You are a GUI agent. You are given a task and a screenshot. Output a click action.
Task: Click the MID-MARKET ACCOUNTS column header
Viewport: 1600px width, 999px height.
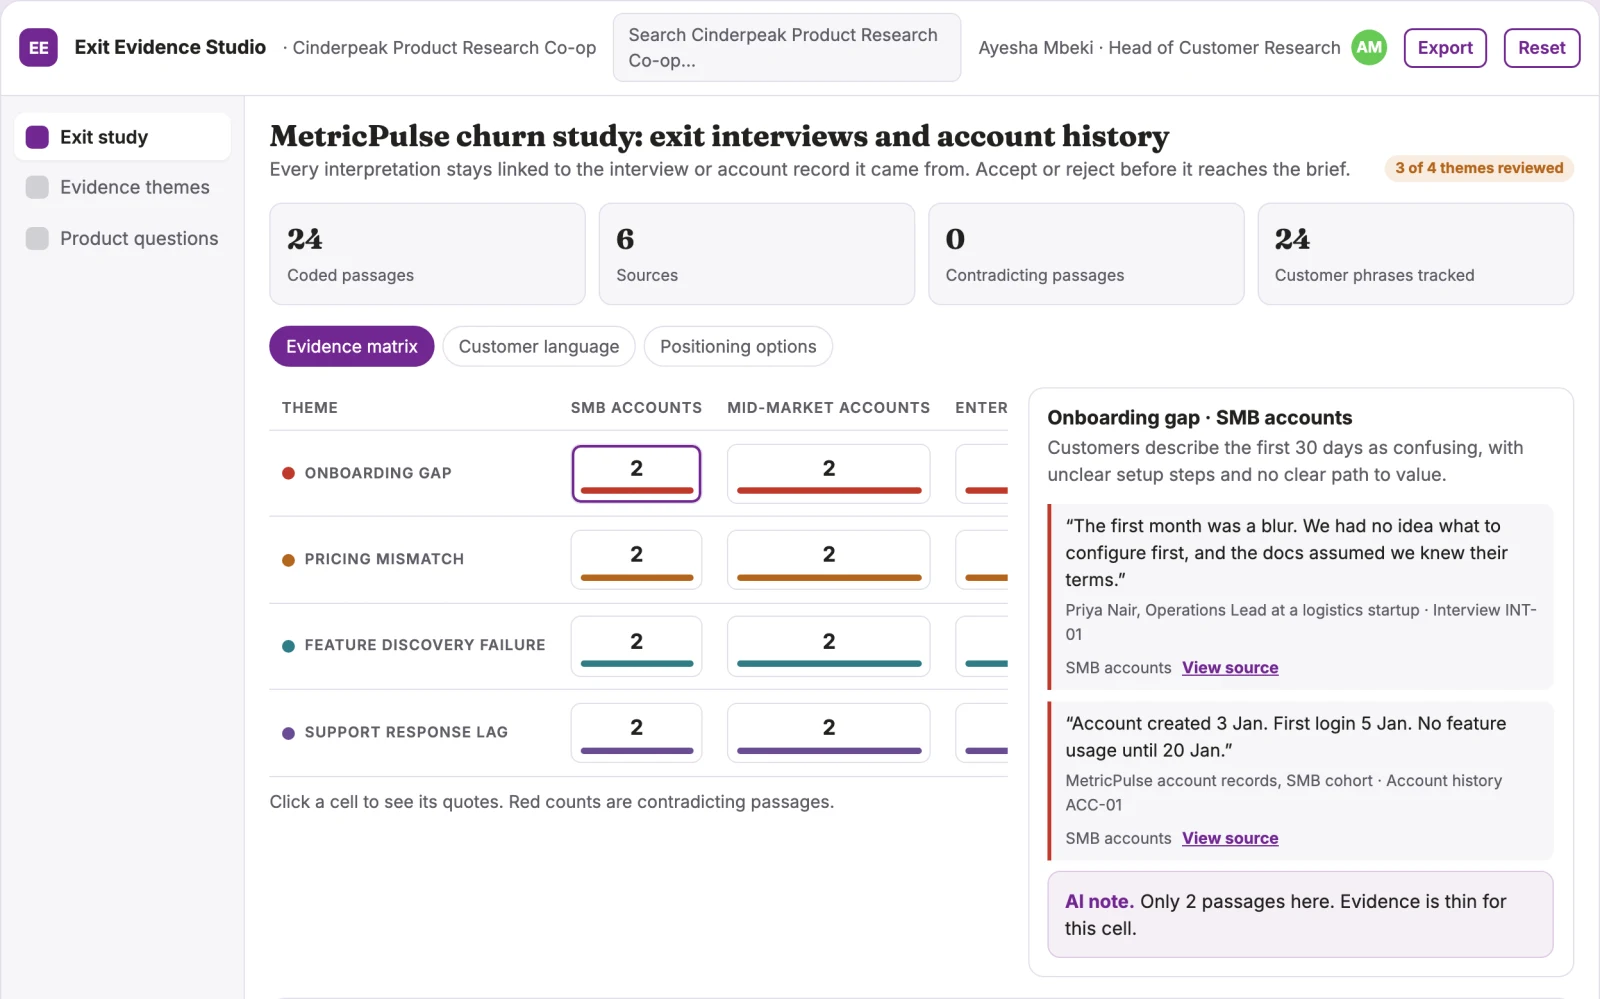(828, 408)
